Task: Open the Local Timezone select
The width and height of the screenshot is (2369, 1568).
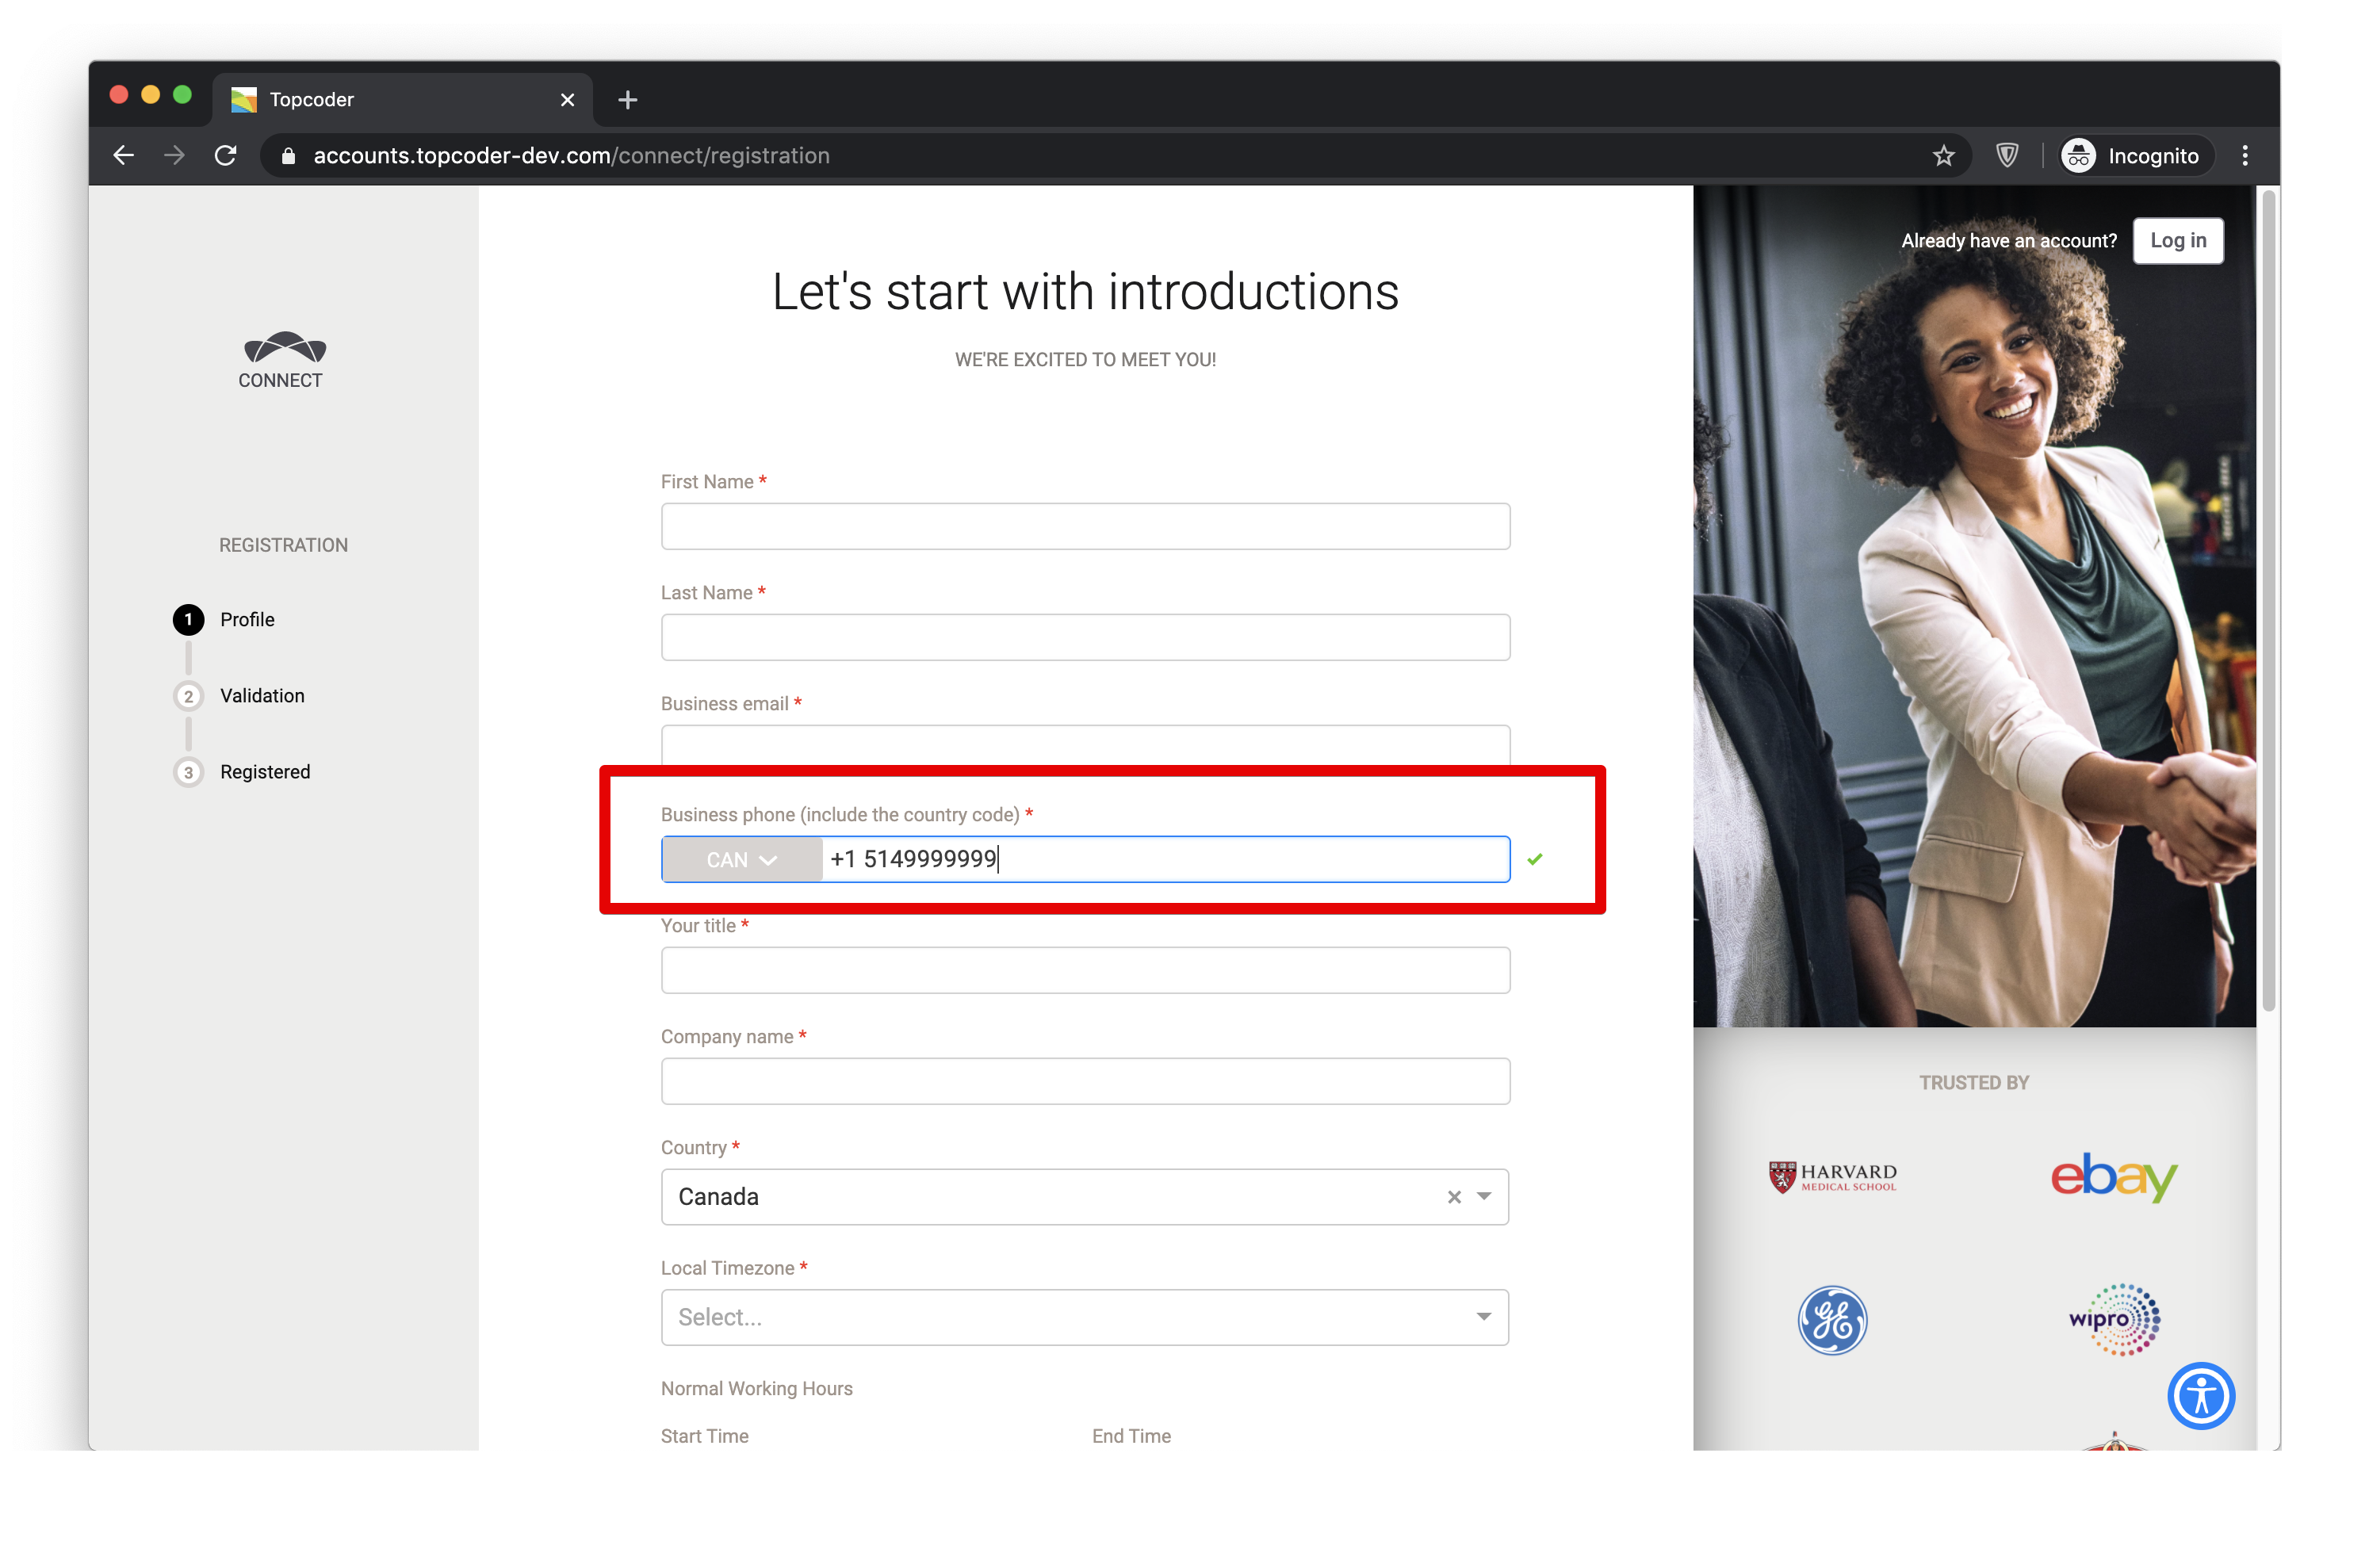Action: pyautogui.click(x=1084, y=1317)
